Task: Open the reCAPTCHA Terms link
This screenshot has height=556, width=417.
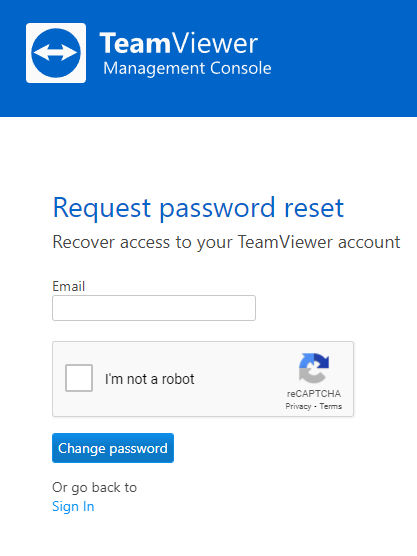Action: tap(330, 406)
